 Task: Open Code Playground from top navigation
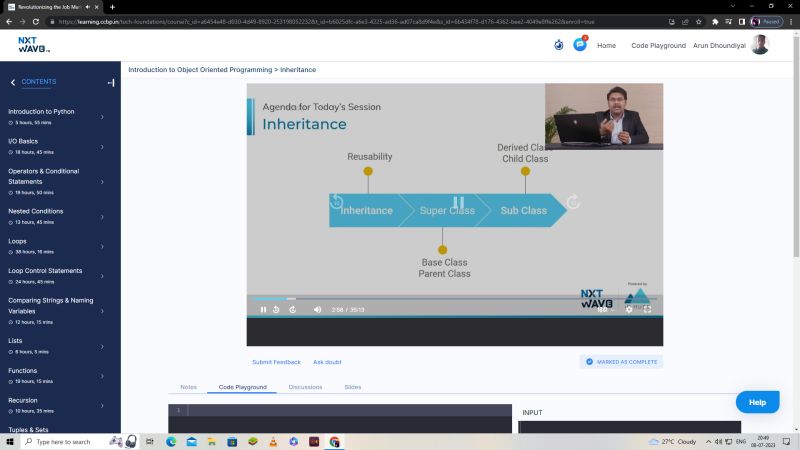click(x=658, y=45)
